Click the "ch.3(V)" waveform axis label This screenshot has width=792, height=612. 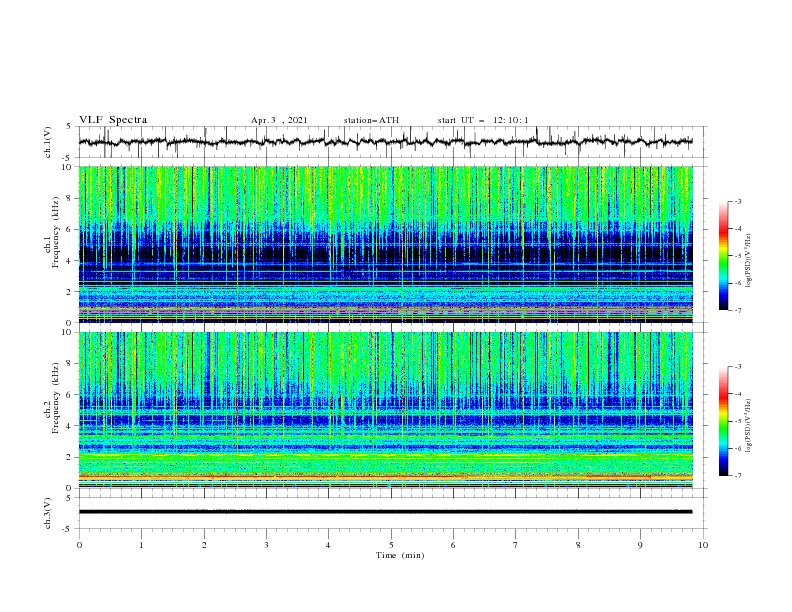coord(48,513)
